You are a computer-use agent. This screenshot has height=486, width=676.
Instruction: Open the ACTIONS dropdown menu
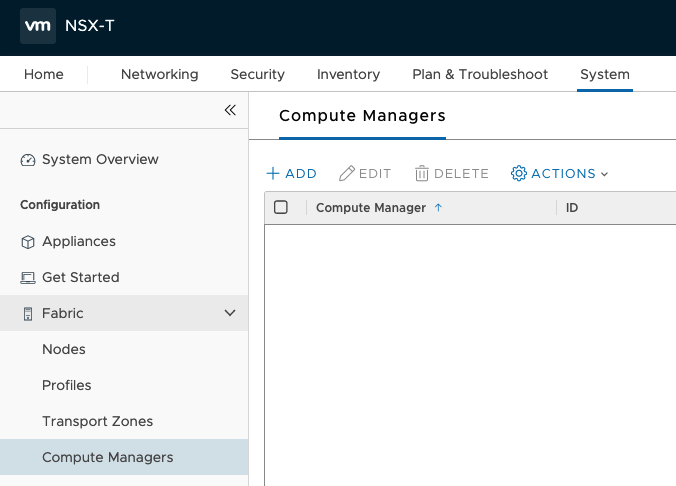tap(560, 173)
